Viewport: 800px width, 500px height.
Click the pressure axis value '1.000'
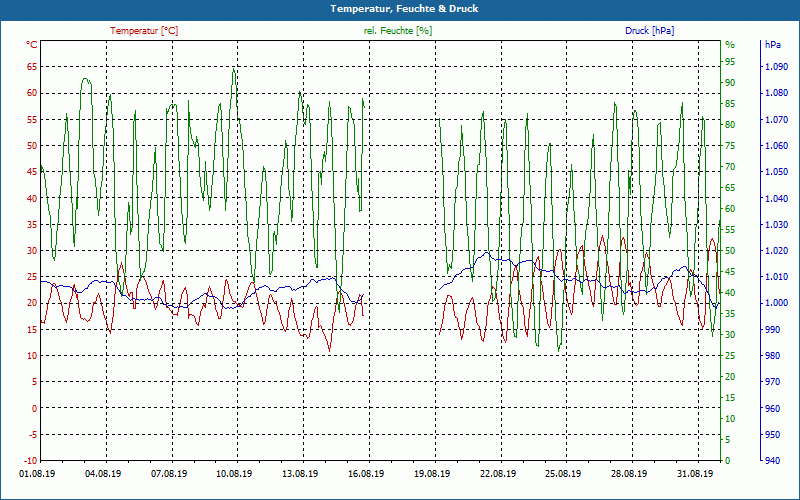click(777, 303)
